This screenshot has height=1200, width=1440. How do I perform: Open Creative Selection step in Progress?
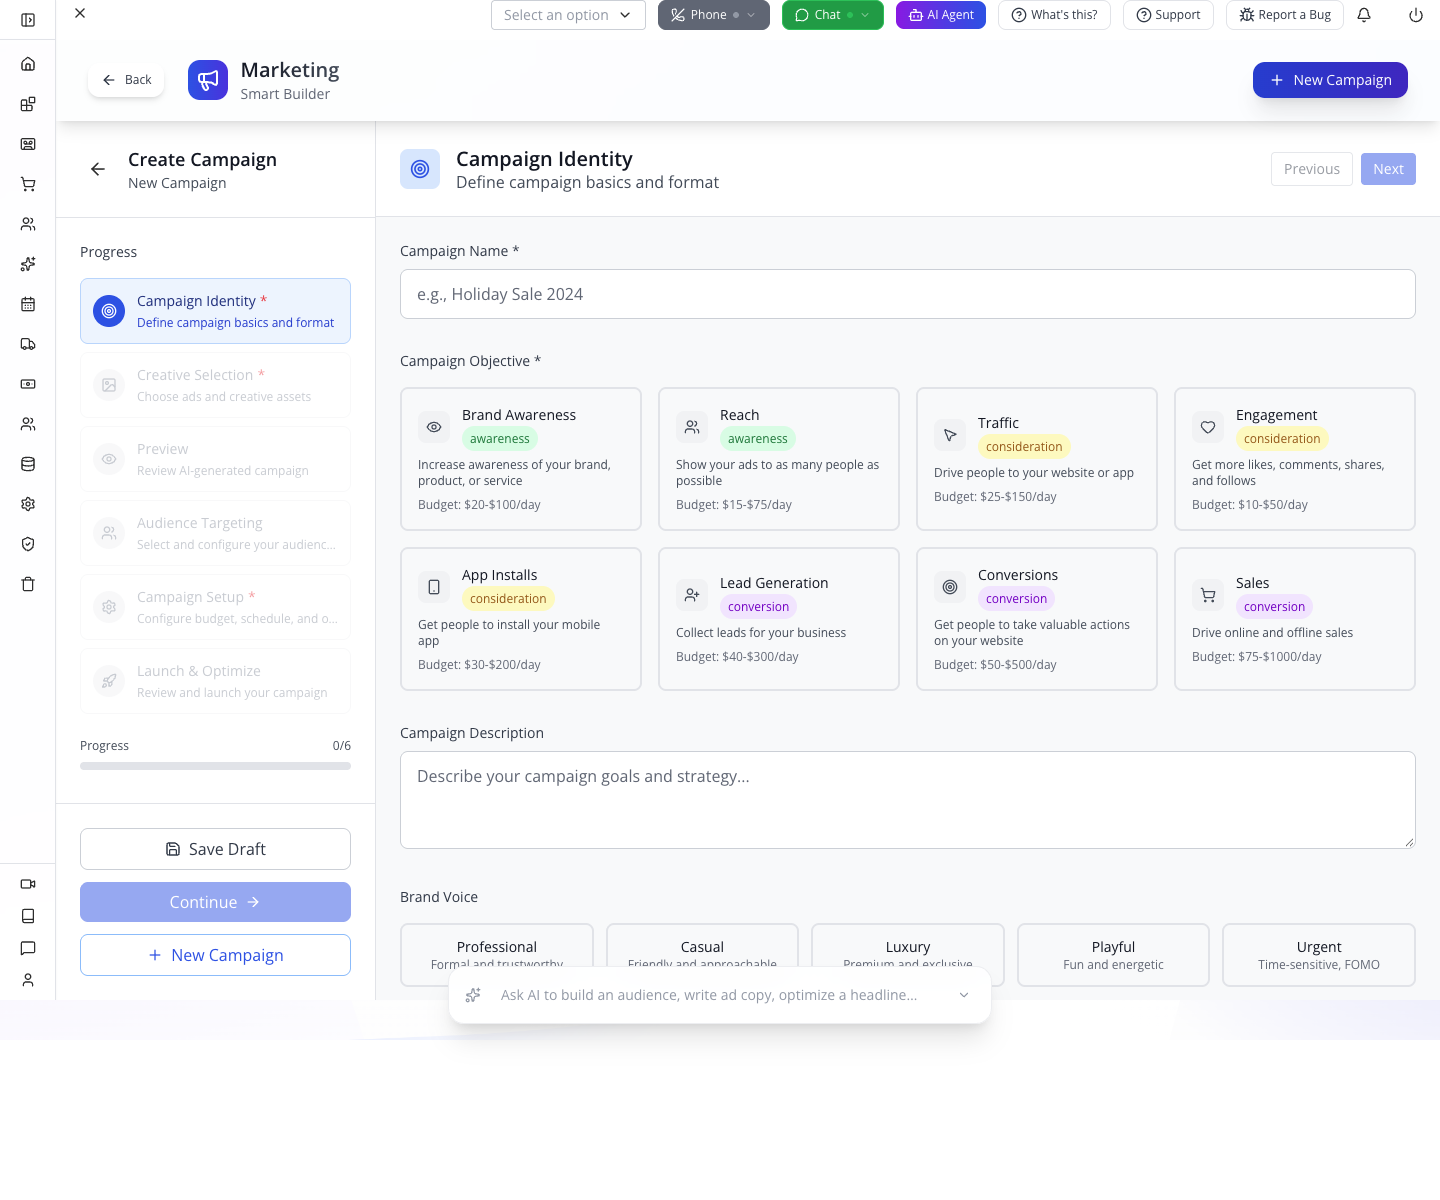click(x=215, y=385)
